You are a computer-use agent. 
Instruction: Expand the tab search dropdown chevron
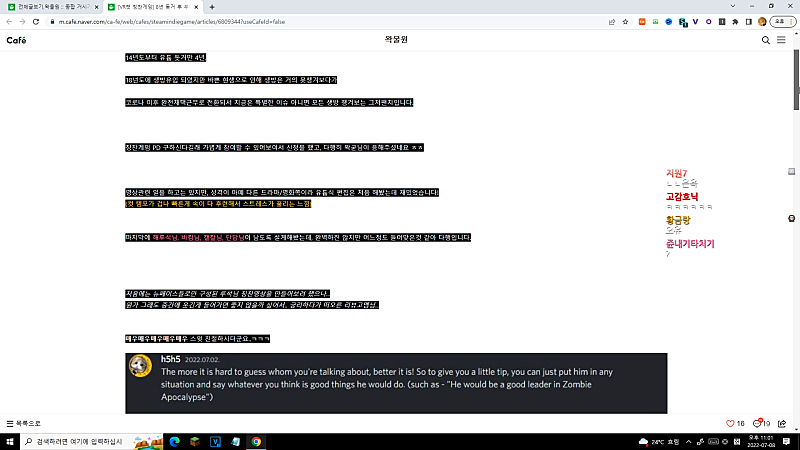click(x=733, y=6)
